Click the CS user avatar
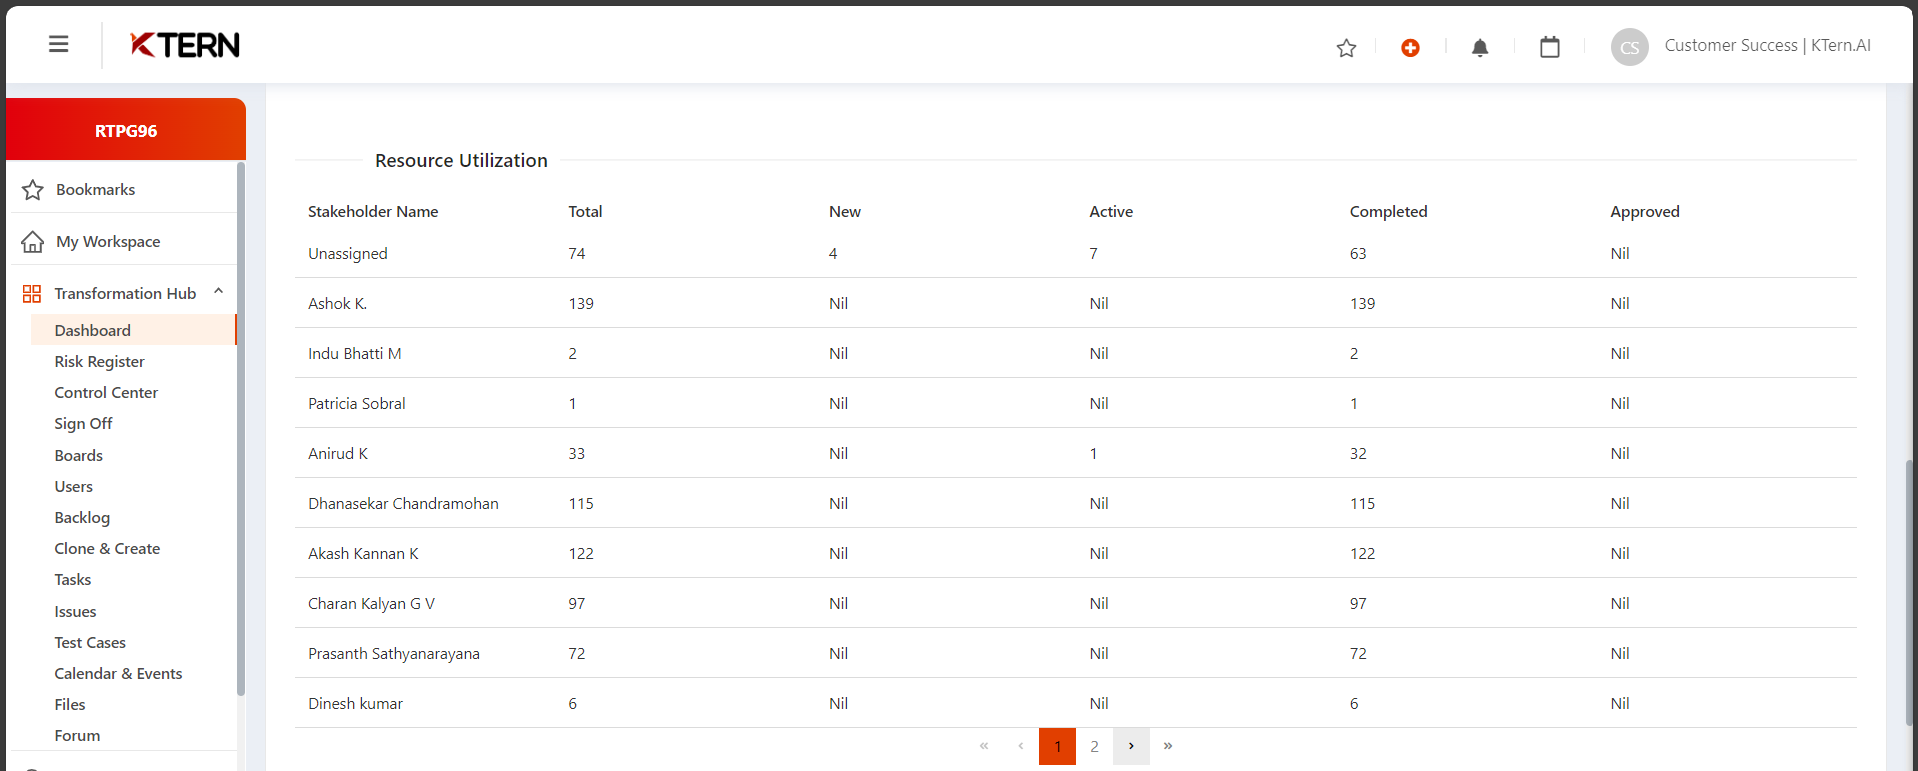Image resolution: width=1918 pixels, height=771 pixels. click(1630, 47)
